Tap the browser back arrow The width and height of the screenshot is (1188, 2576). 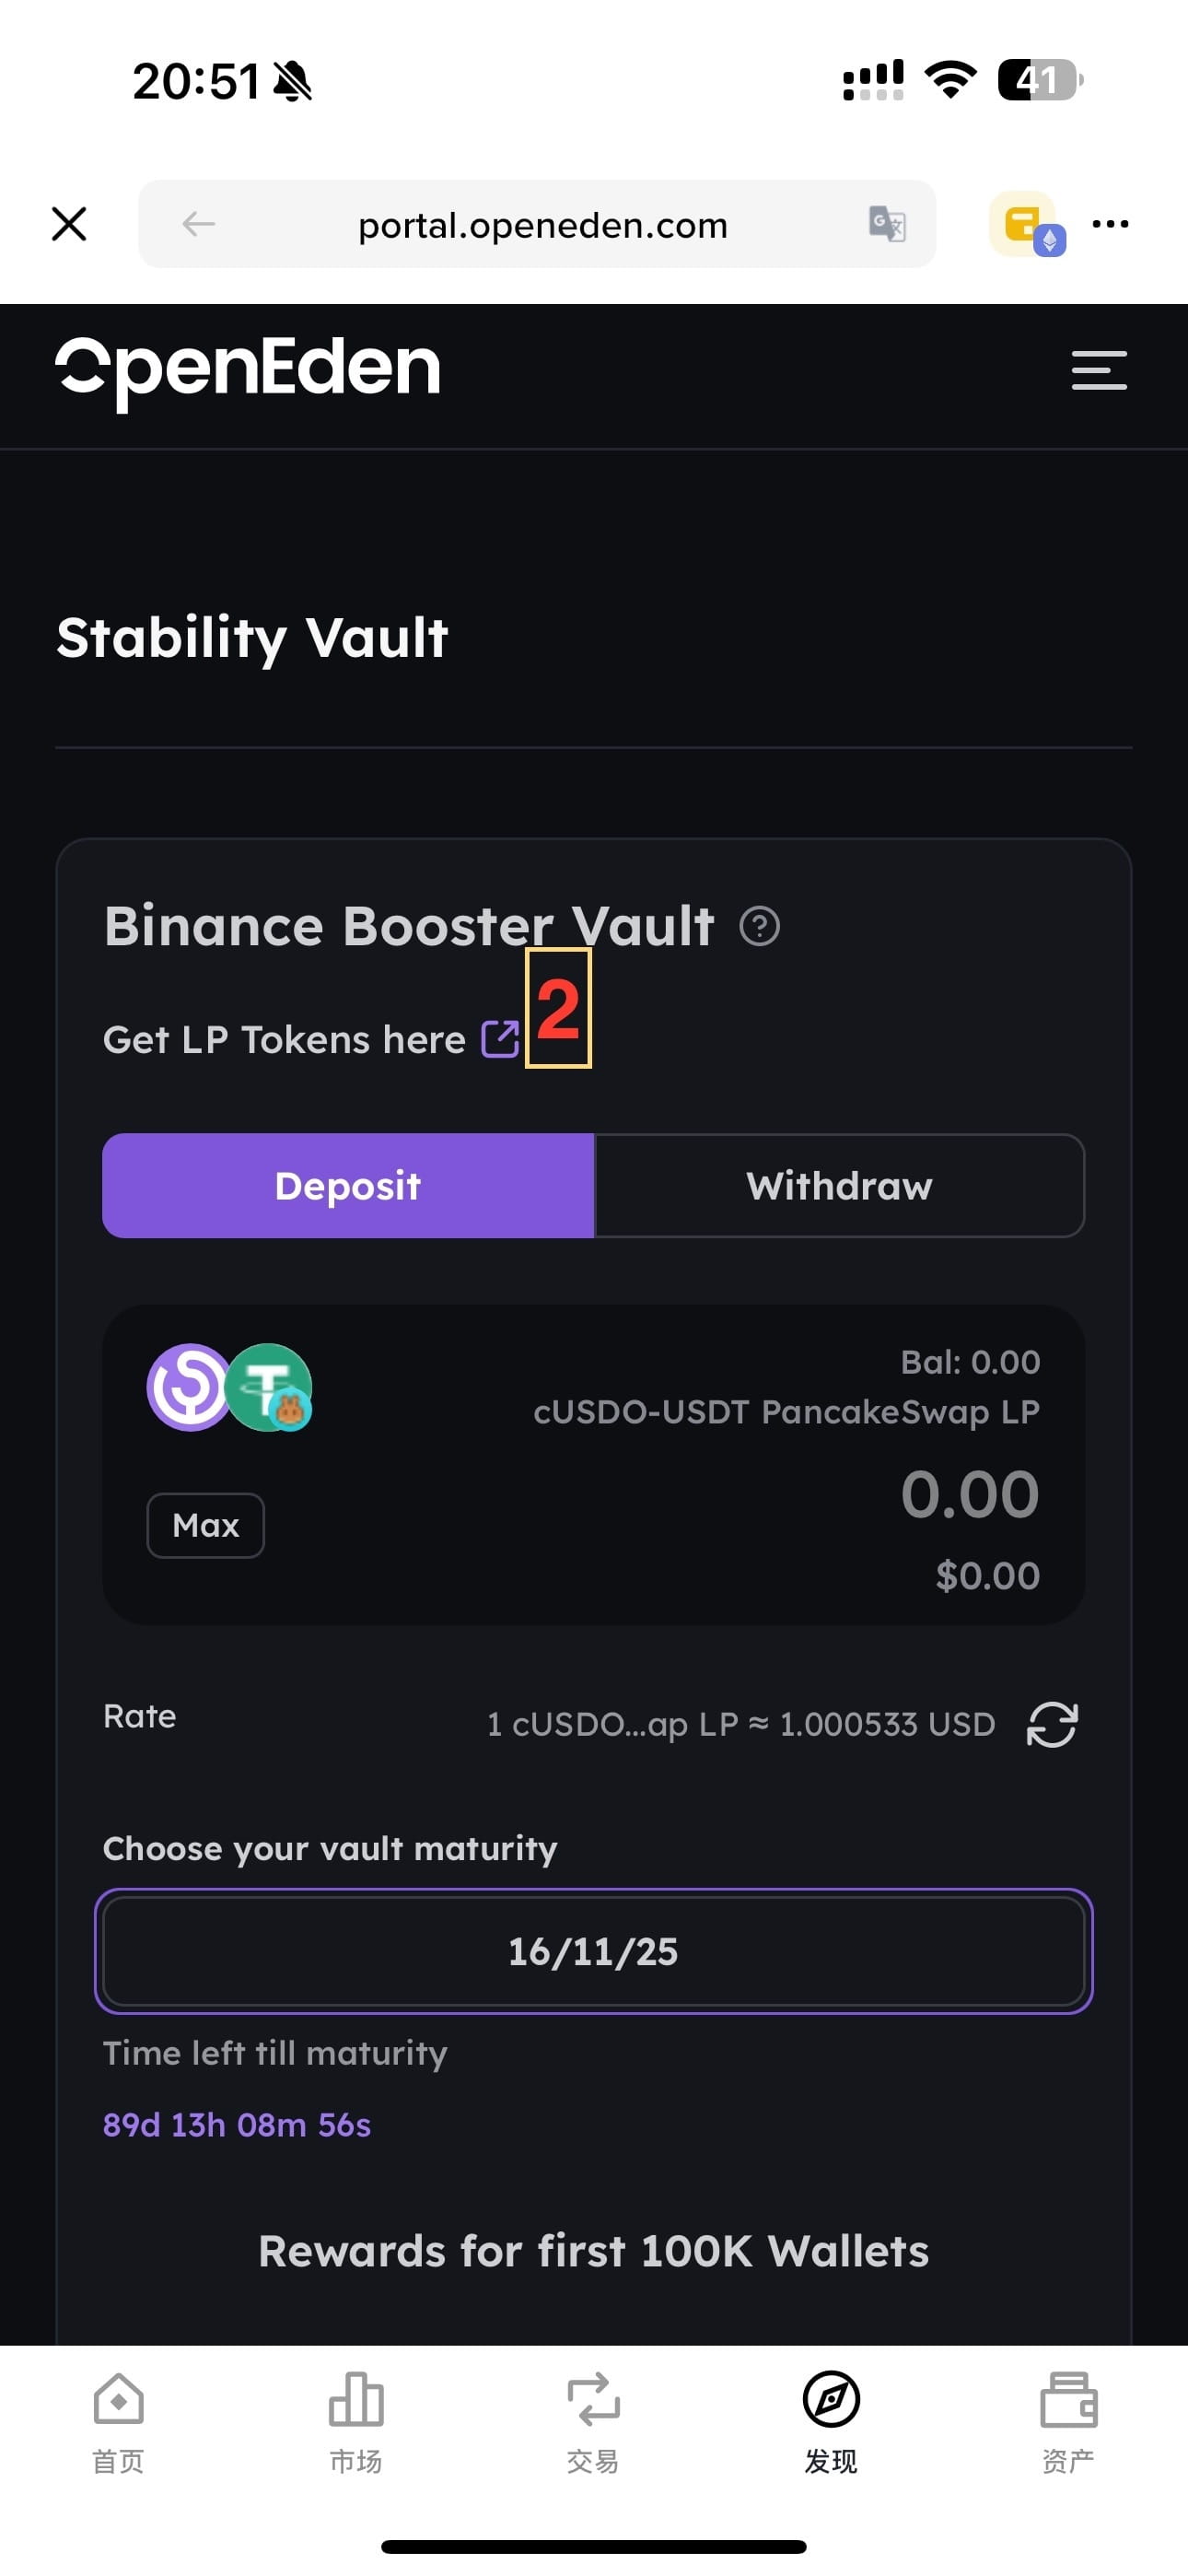(x=199, y=224)
